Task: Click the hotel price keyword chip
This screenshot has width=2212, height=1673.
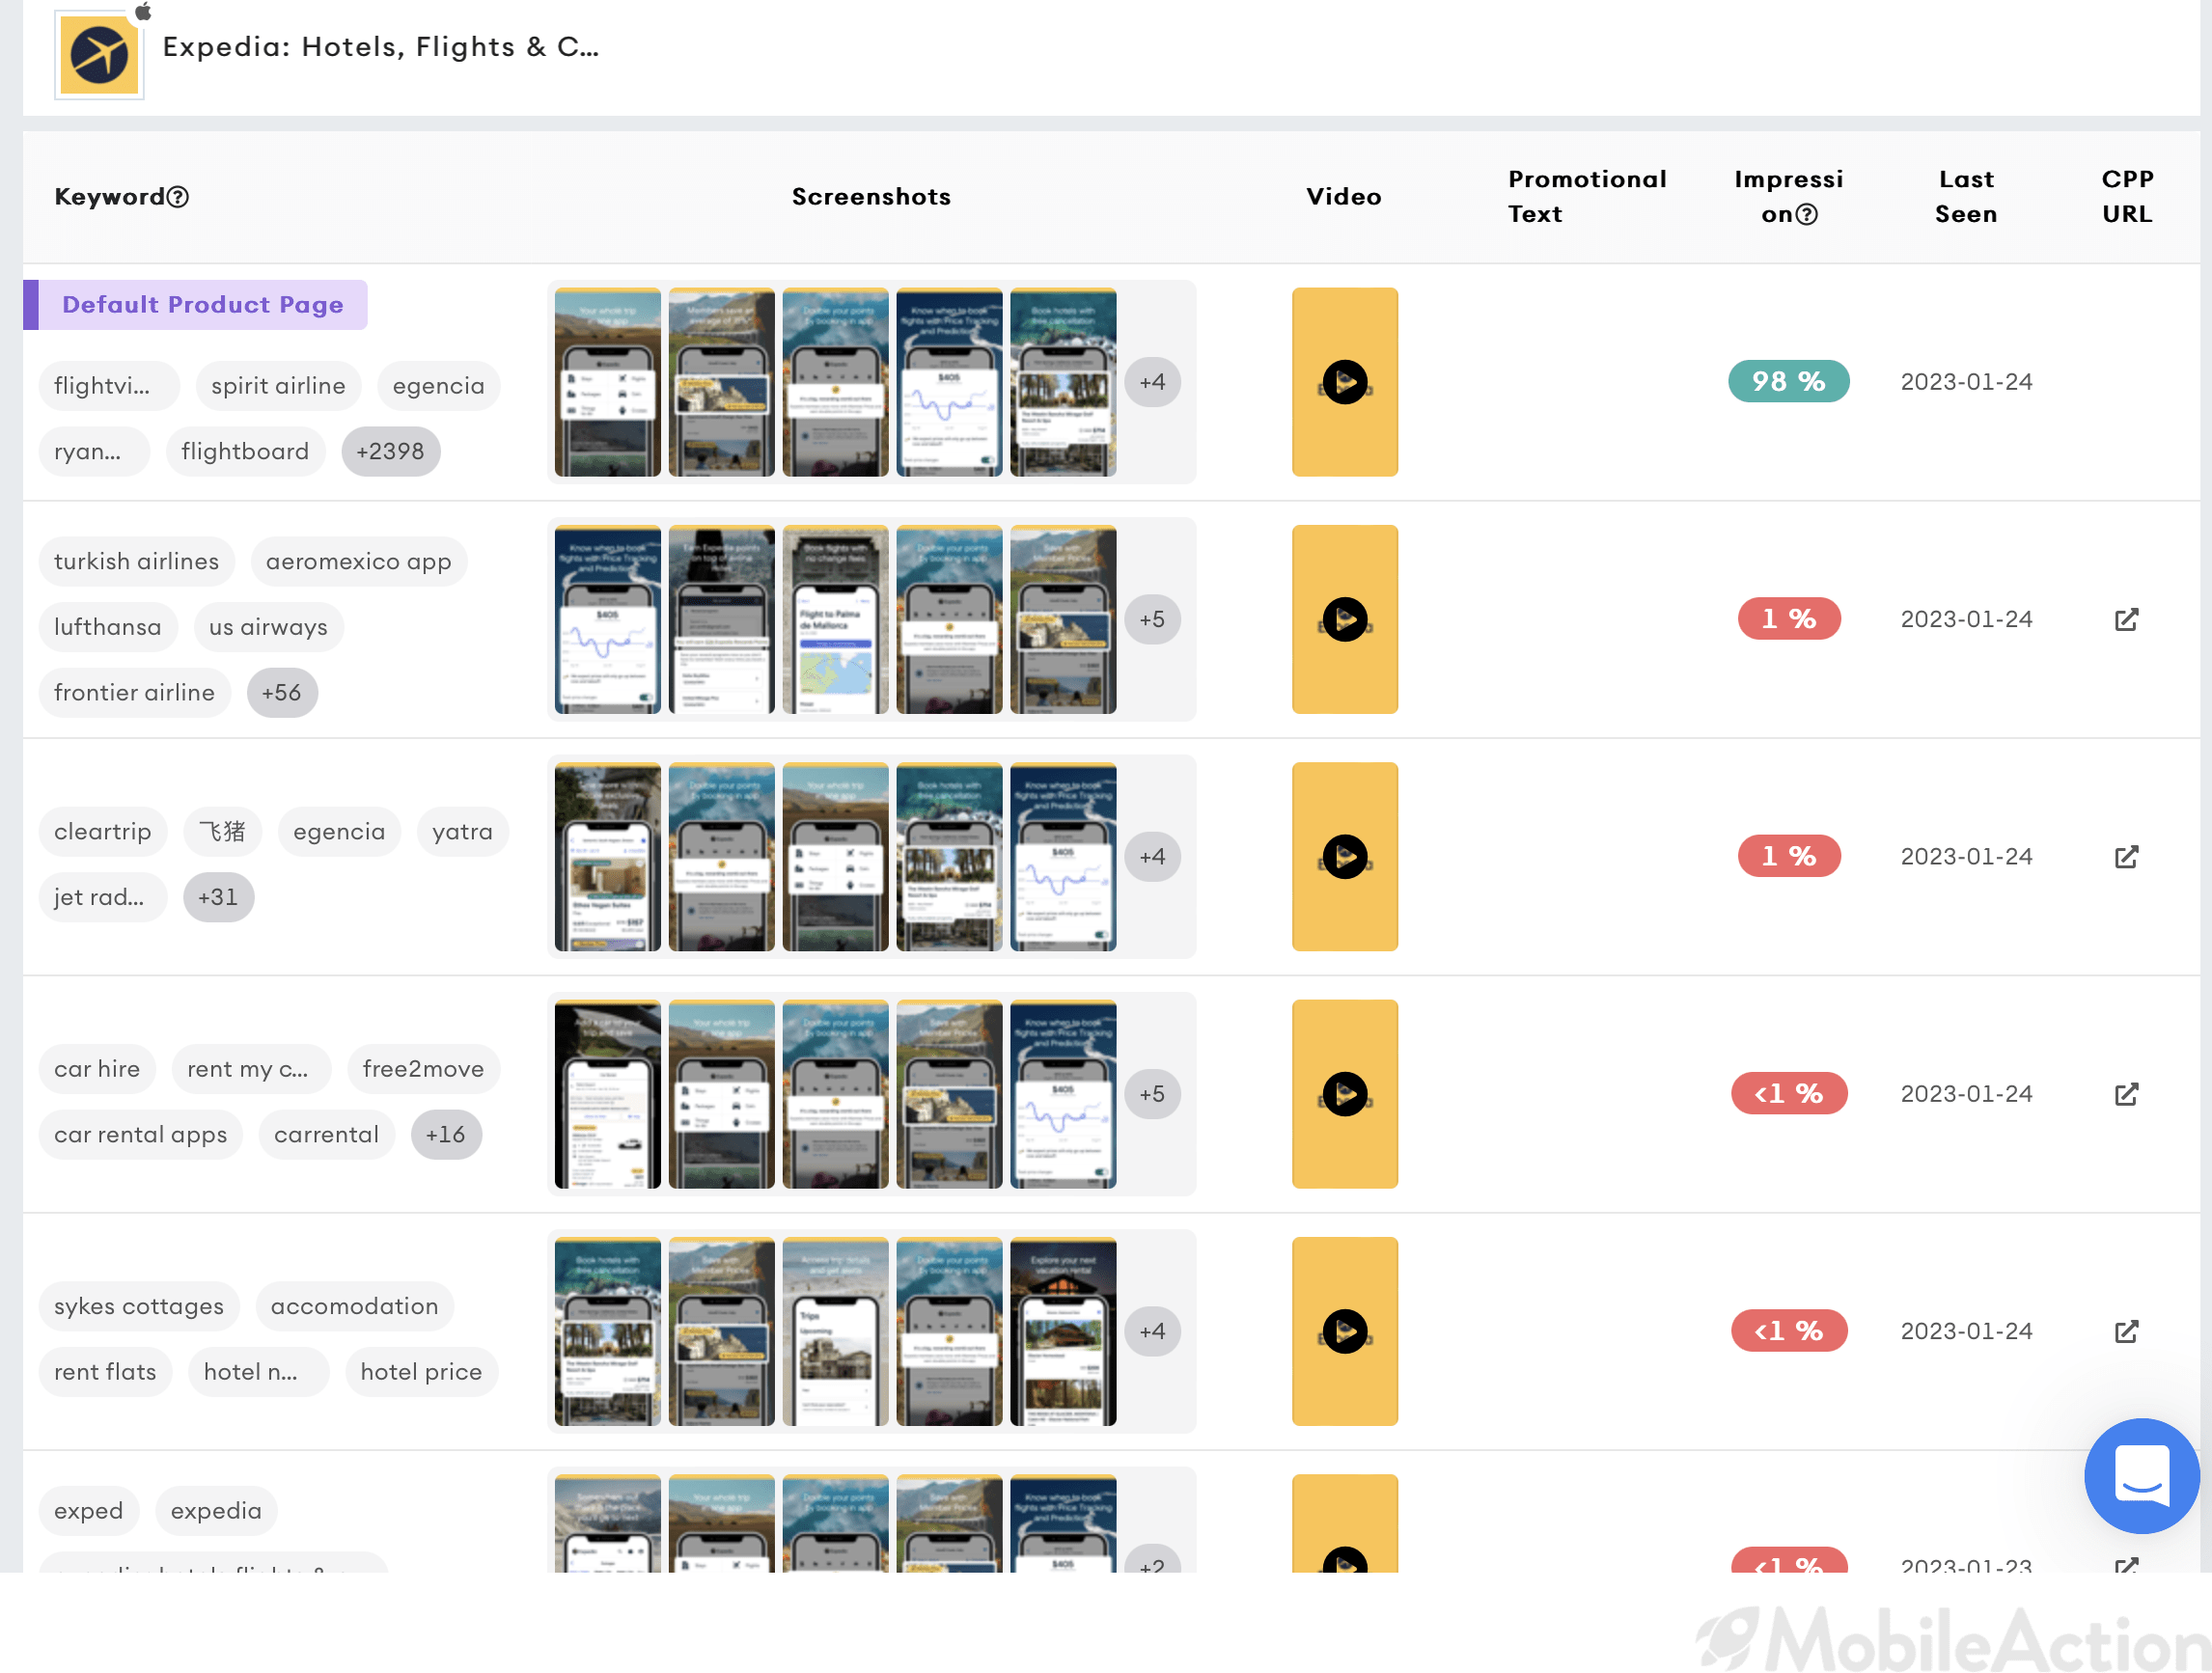Action: [421, 1372]
